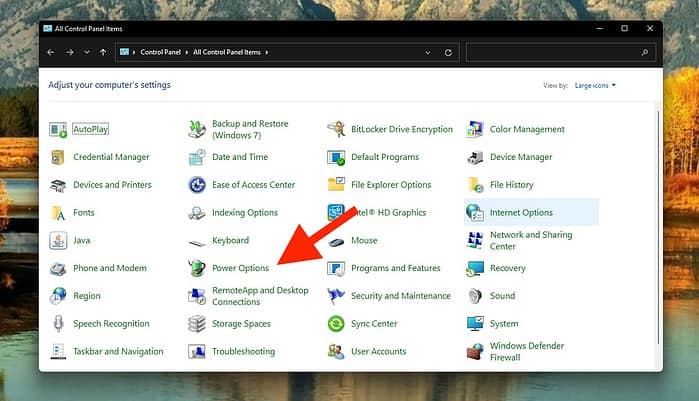699x401 pixels.
Task: Expand the address bar history dropdown
Action: [x=428, y=52]
